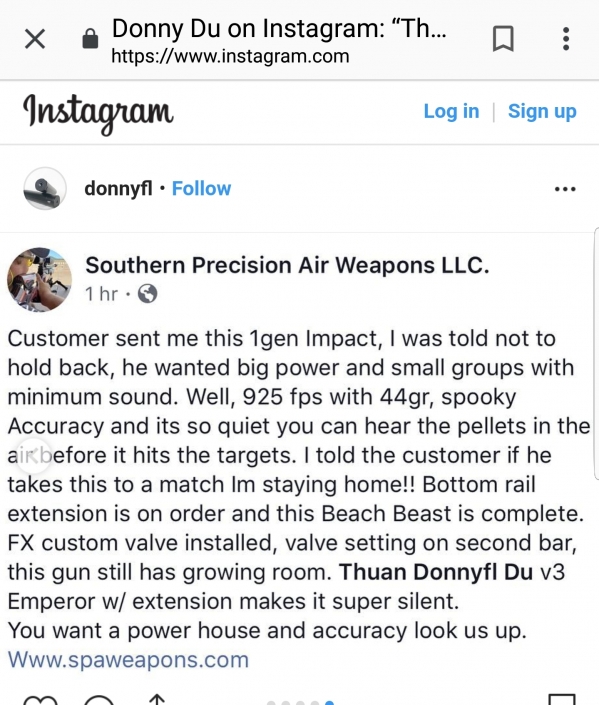Go to the previous carousel image
The image size is (599, 705).
click(32, 456)
